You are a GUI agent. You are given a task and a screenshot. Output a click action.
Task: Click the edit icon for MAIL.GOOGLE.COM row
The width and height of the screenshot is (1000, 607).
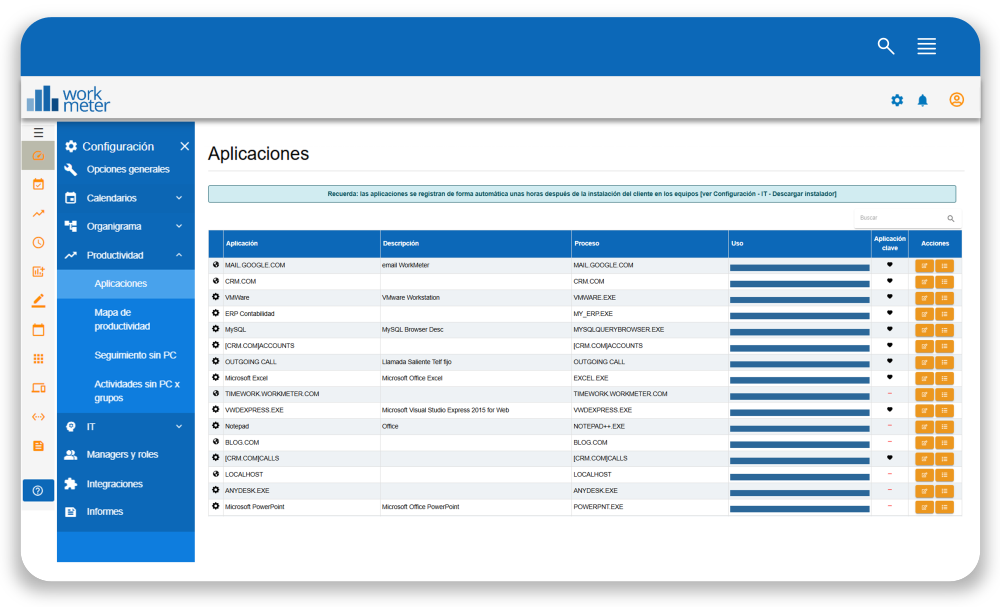(924, 266)
